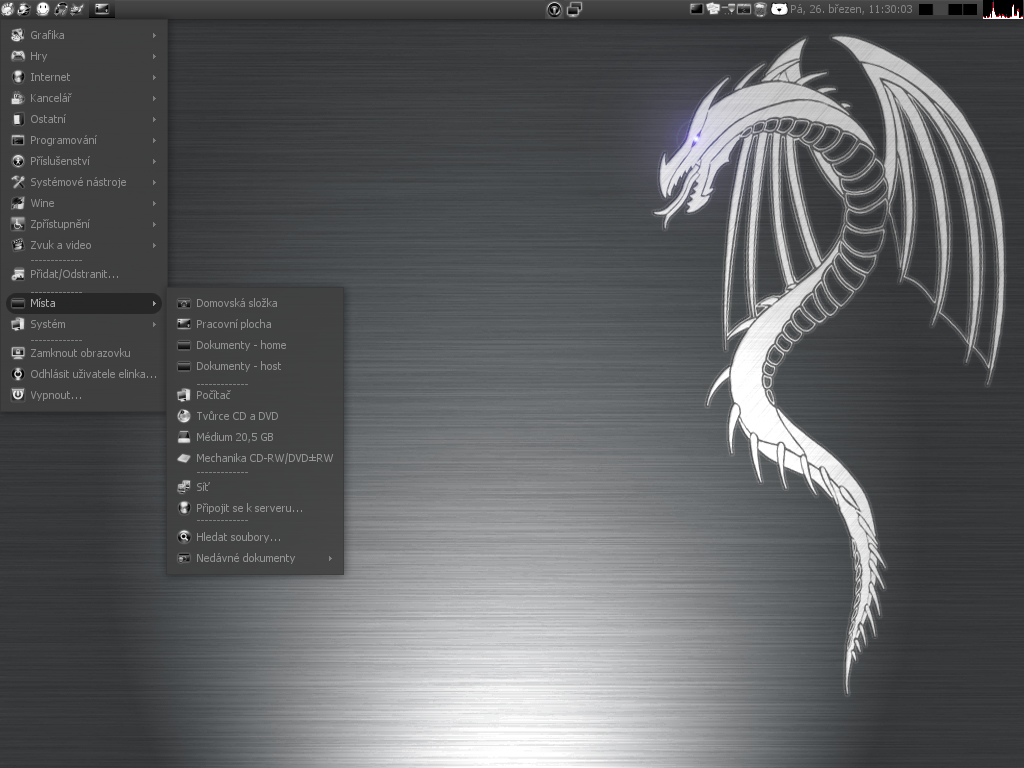Image resolution: width=1024 pixels, height=768 pixels.
Task: Open the Dokumenty - home bookmark
Action: click(x=255, y=345)
